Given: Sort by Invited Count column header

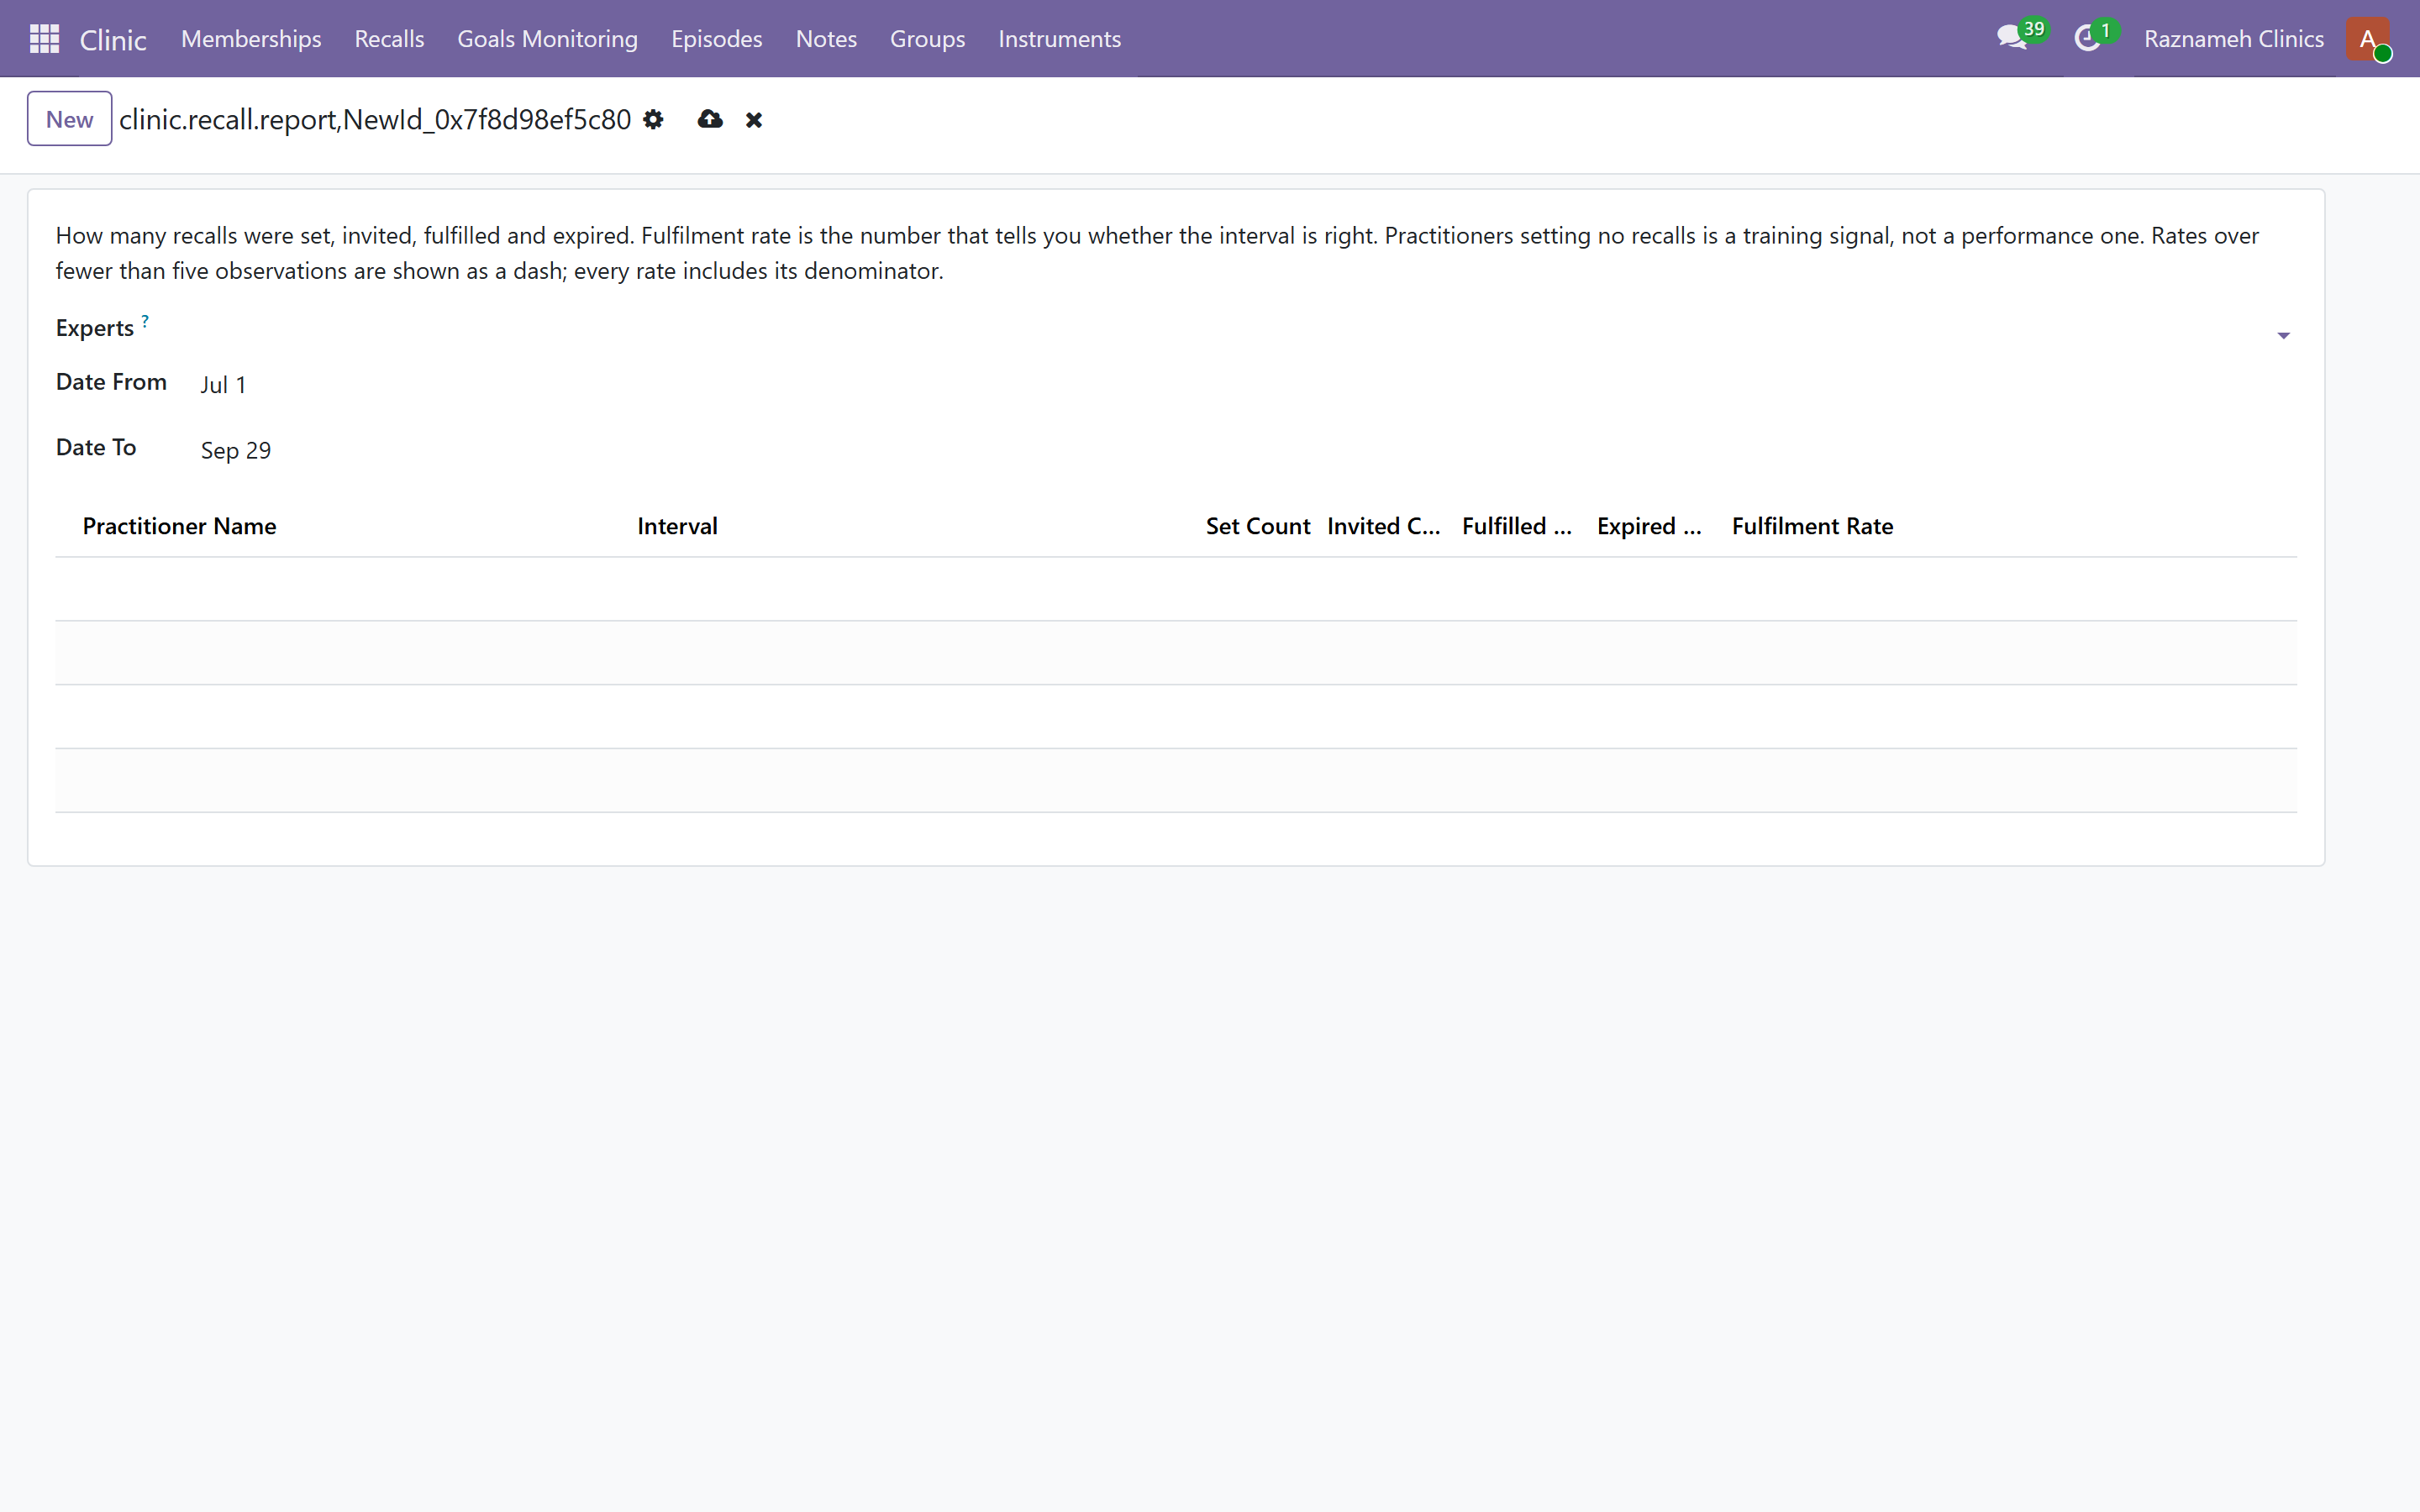Looking at the screenshot, I should (x=1383, y=526).
